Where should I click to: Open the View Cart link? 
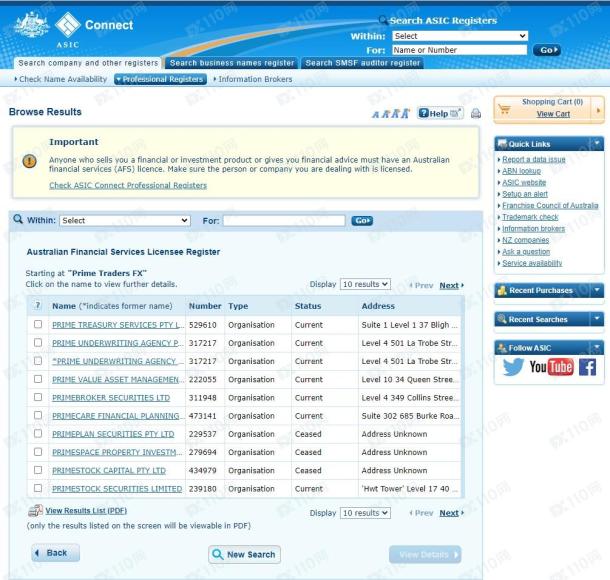tap(553, 114)
